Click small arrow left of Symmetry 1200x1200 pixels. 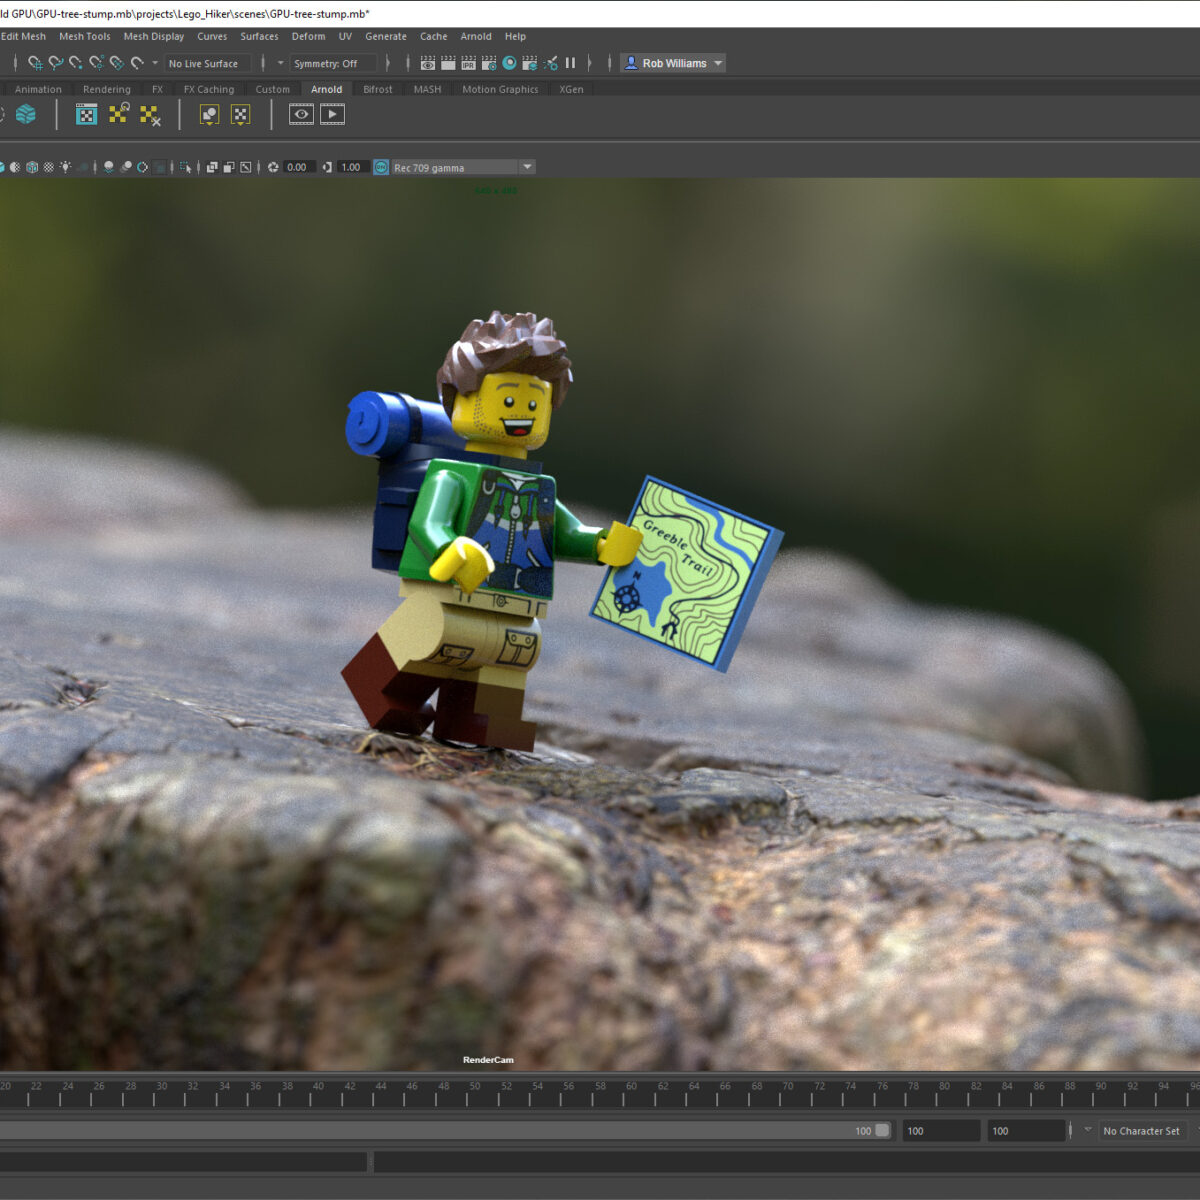tap(280, 63)
